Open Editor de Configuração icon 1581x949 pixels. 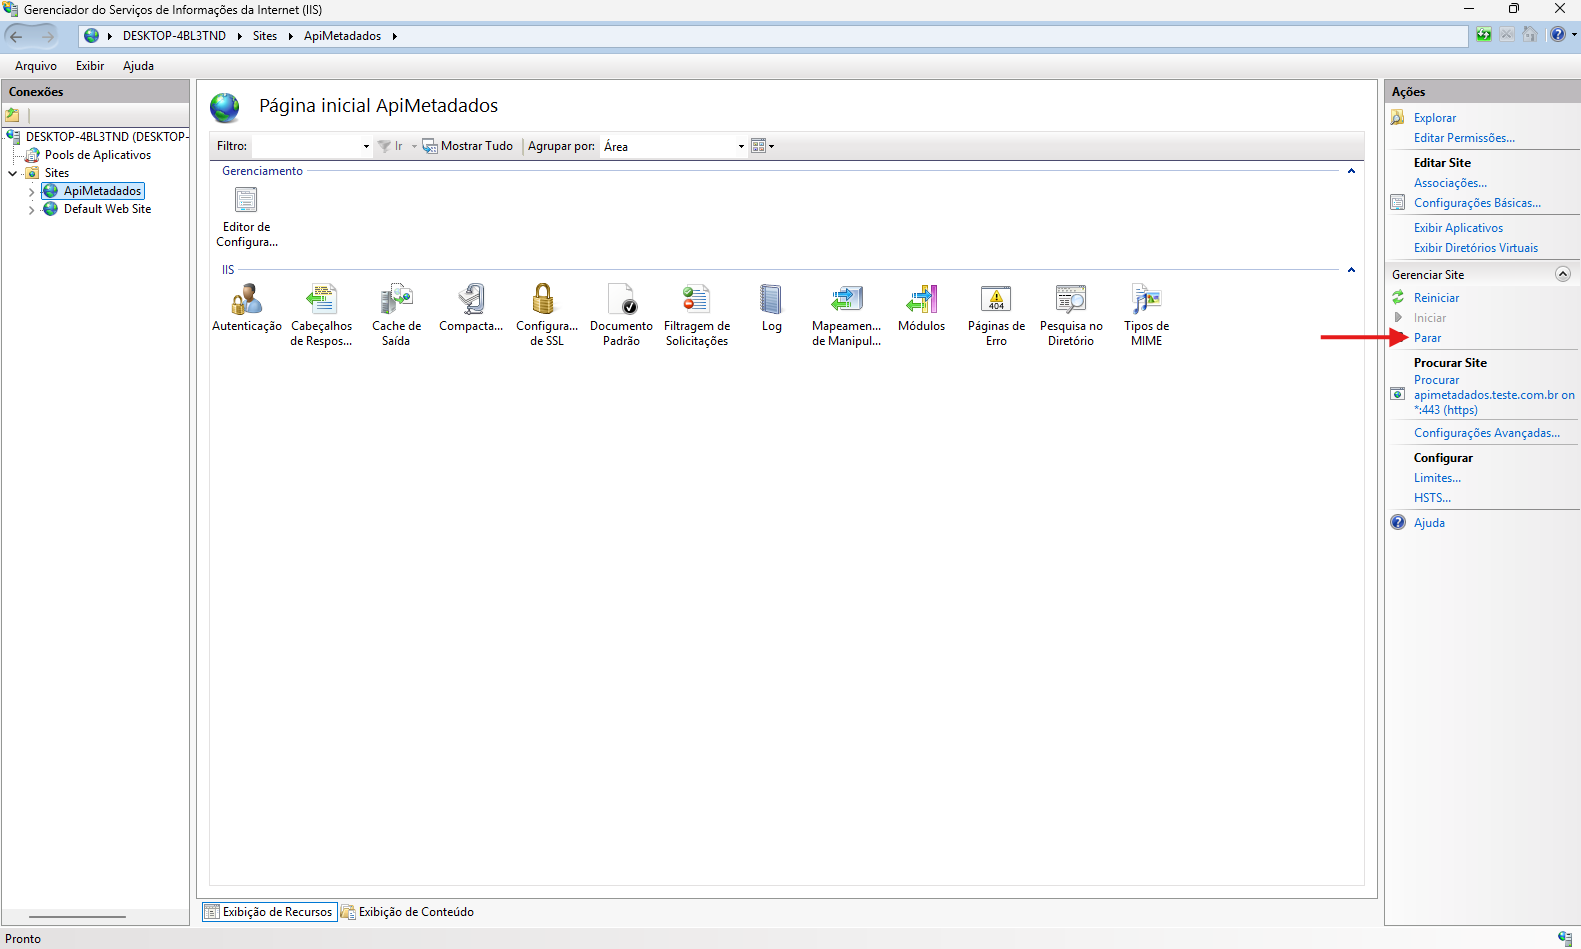coord(246,200)
